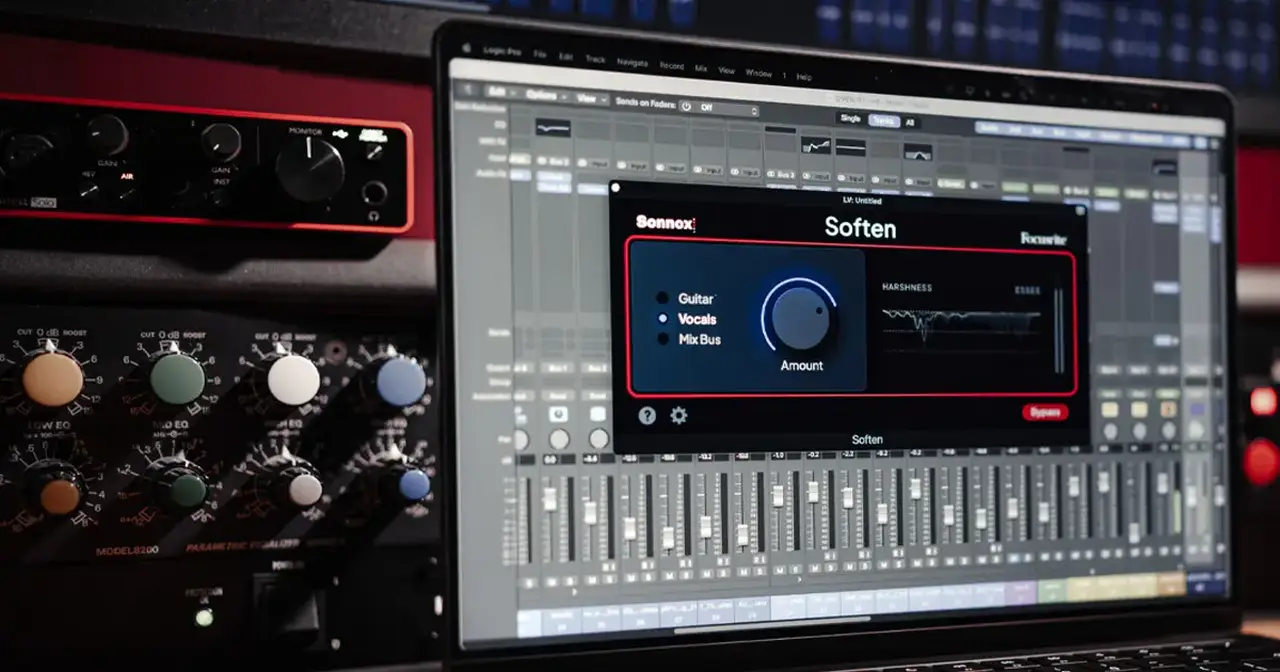Select the Vocals mode radio button

662,319
